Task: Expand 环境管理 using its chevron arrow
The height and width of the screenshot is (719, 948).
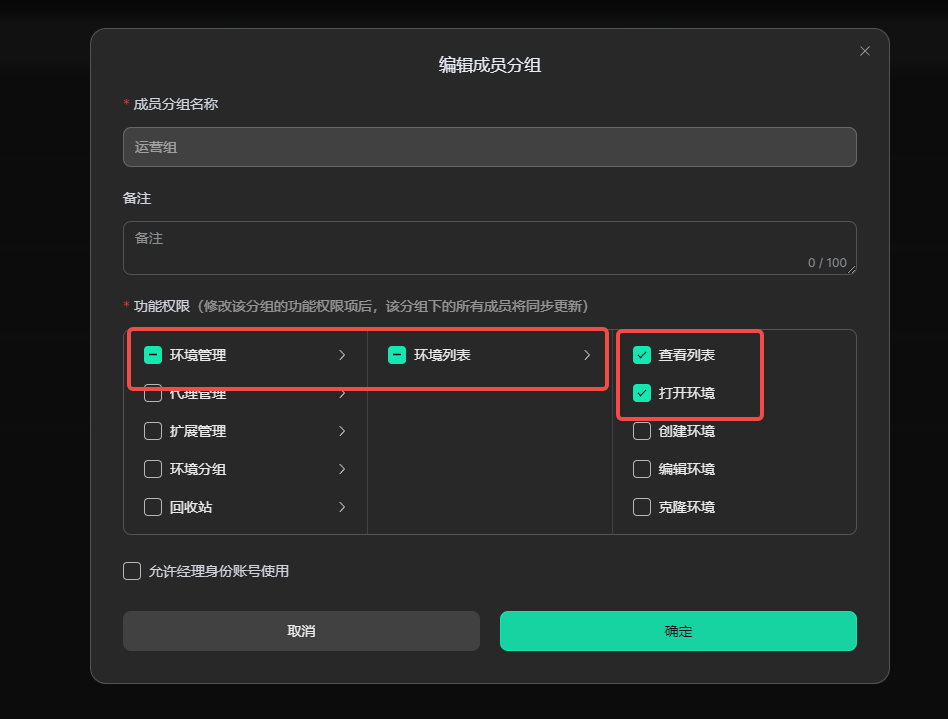Action: [342, 355]
